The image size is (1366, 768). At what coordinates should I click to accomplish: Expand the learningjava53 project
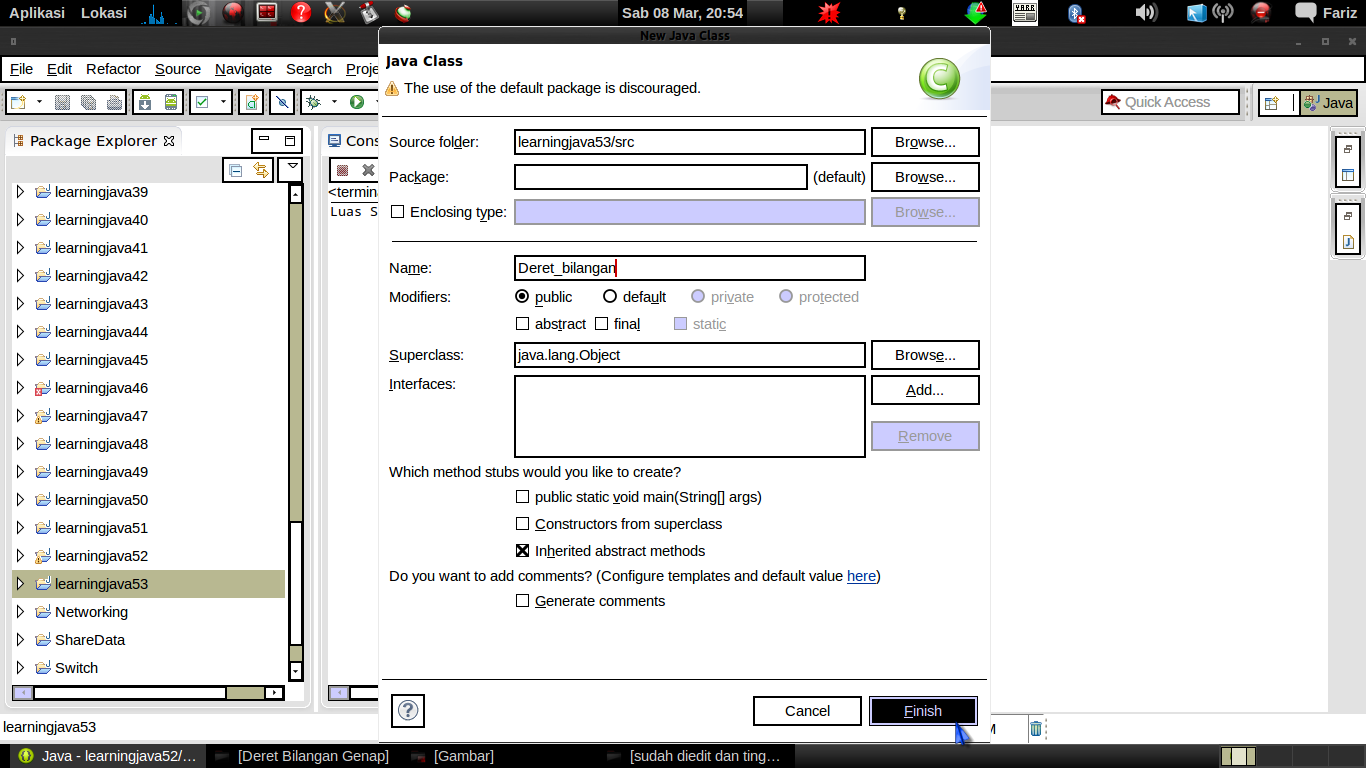tap(20, 584)
